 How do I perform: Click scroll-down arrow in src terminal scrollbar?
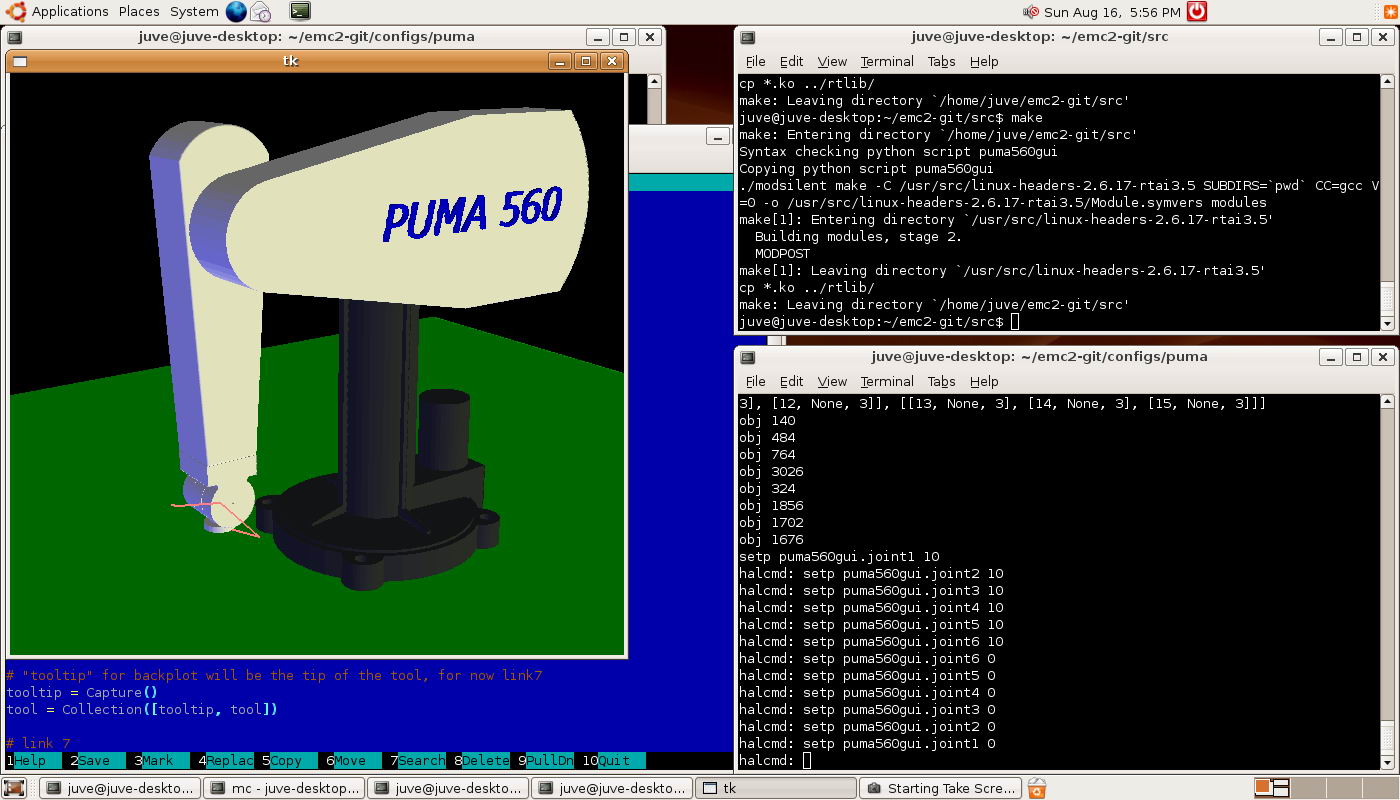(1387, 323)
